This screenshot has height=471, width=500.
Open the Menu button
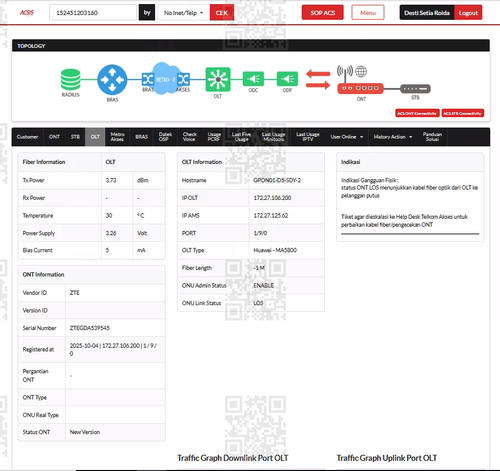368,13
